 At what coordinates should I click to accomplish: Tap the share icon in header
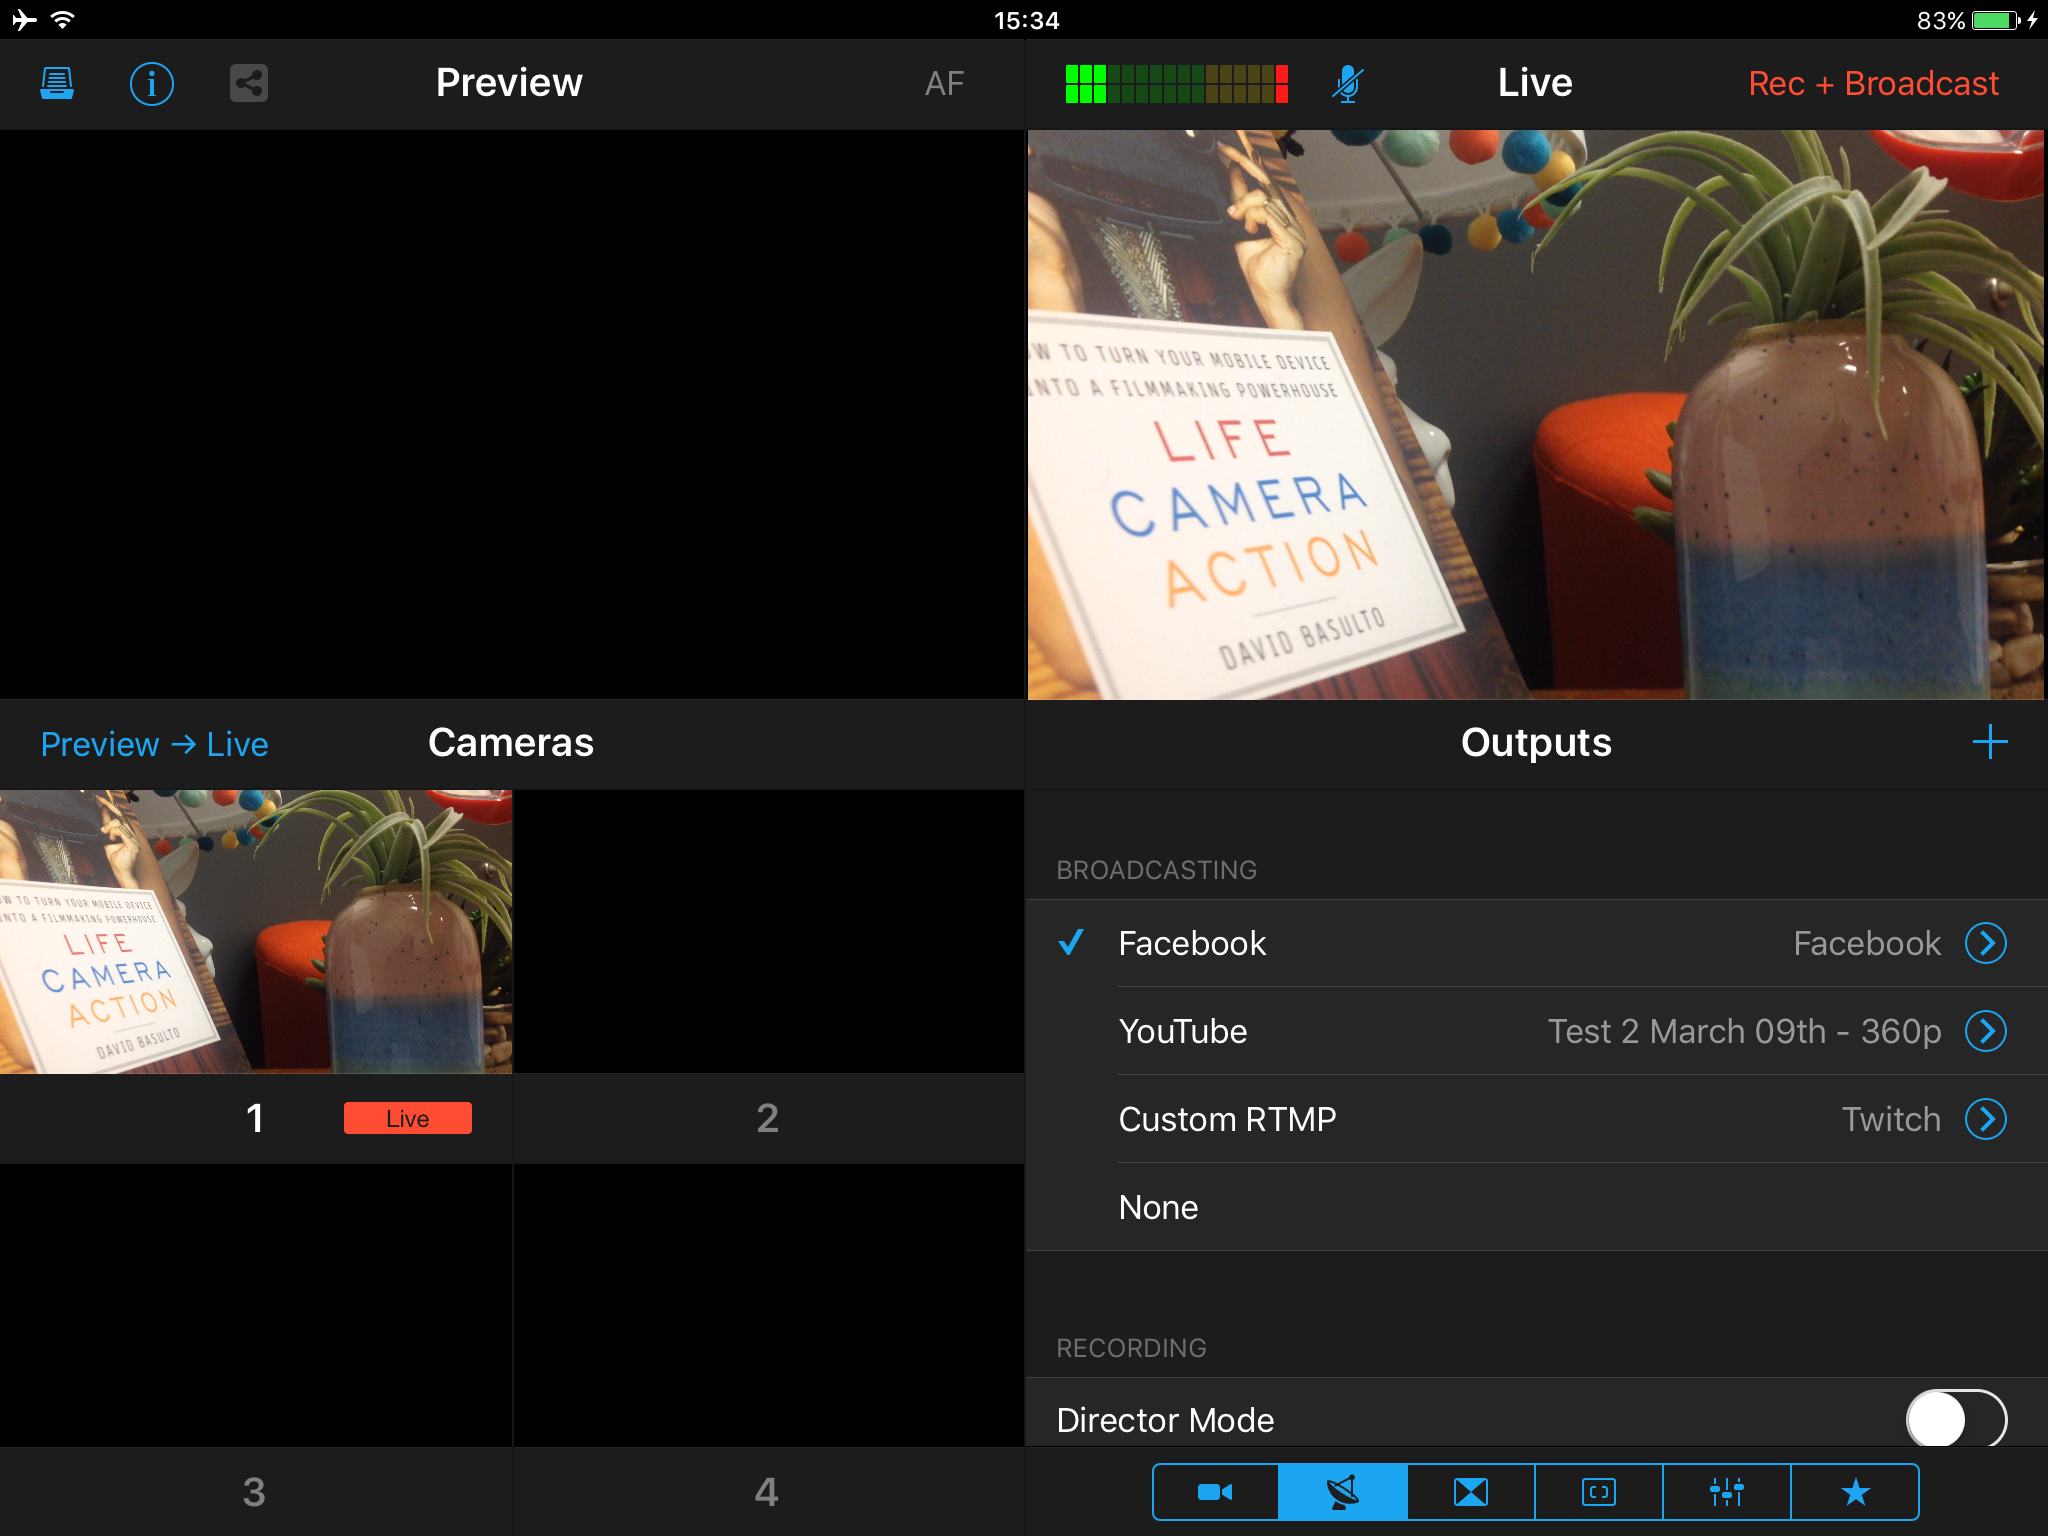coord(249,84)
